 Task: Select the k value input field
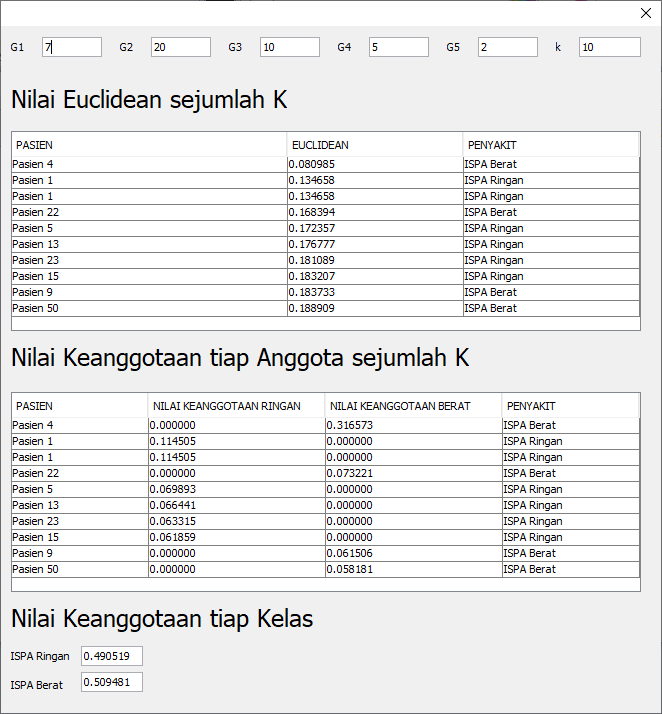tap(609, 47)
